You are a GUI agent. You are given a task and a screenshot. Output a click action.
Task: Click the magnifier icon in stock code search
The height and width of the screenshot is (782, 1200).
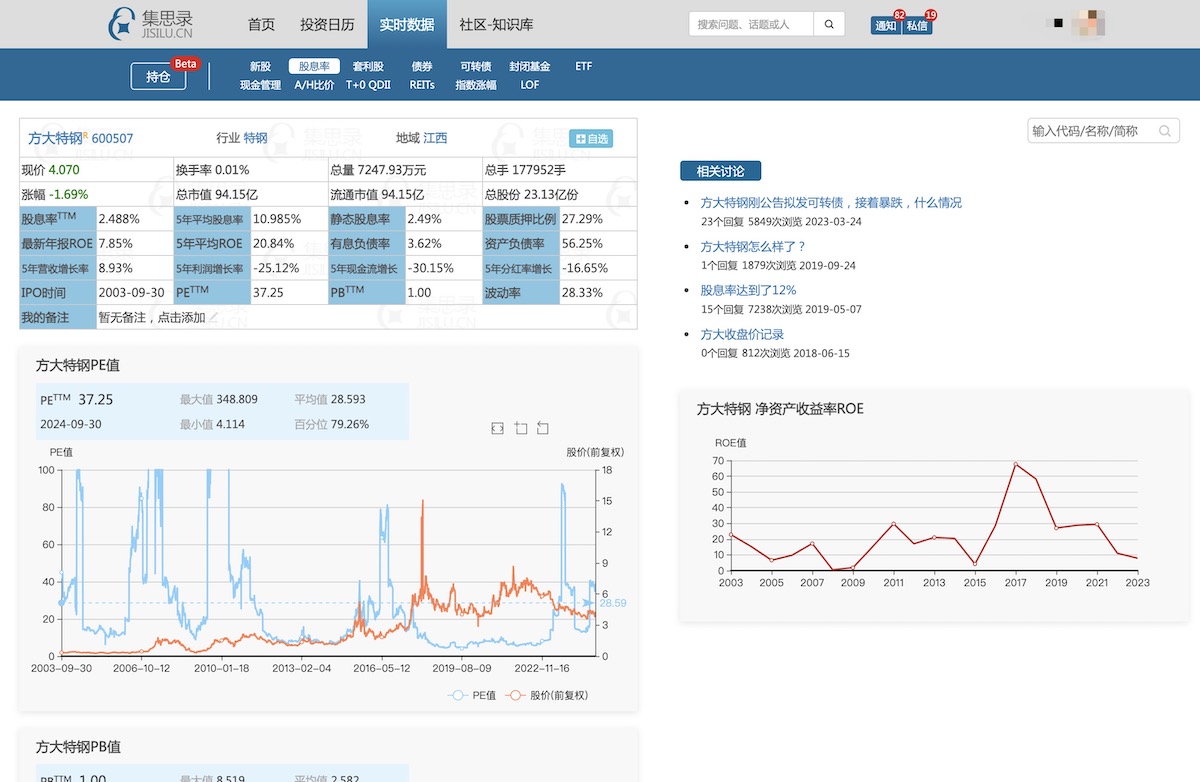point(1165,131)
